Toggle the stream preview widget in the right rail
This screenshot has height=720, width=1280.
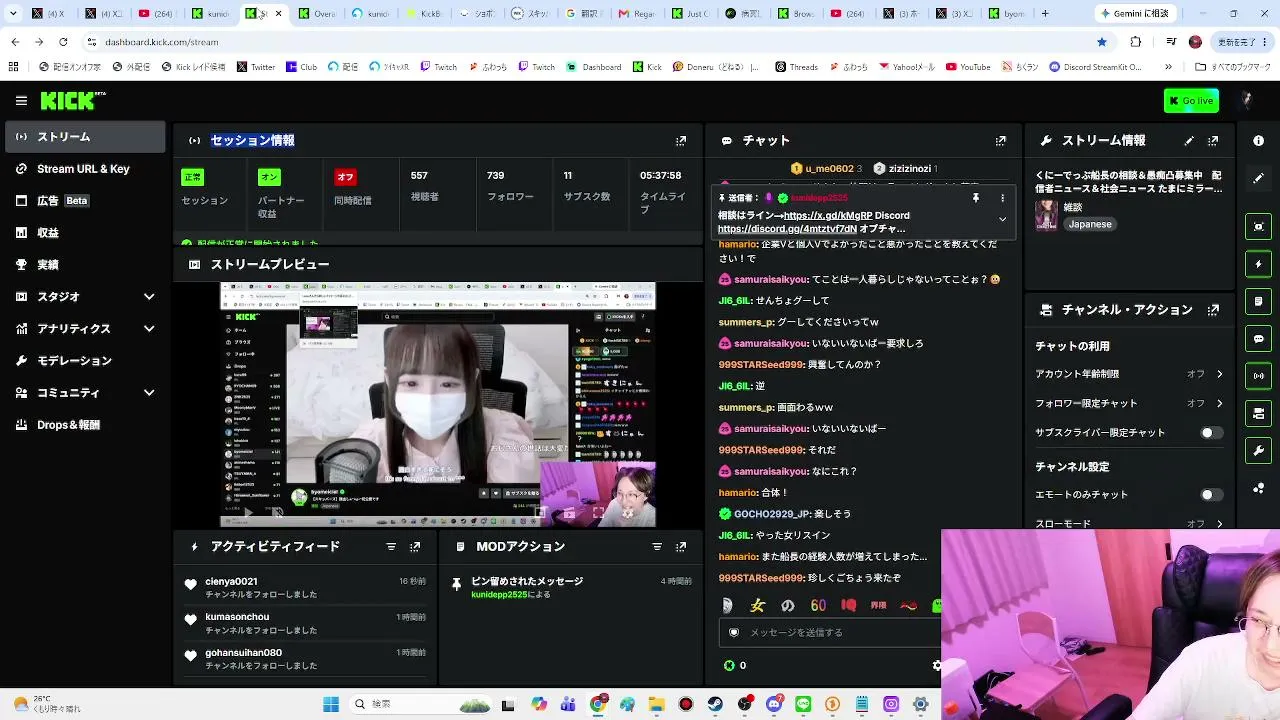click(1259, 227)
